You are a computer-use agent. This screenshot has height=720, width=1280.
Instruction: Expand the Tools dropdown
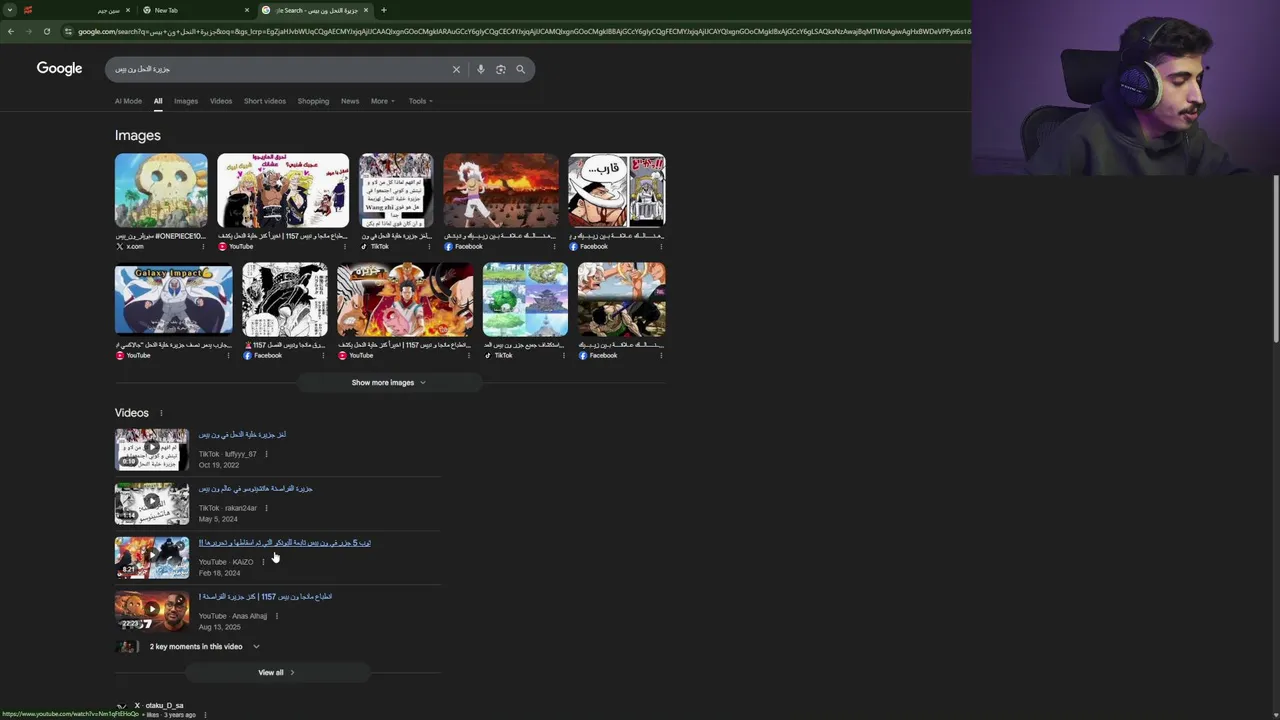click(x=420, y=101)
